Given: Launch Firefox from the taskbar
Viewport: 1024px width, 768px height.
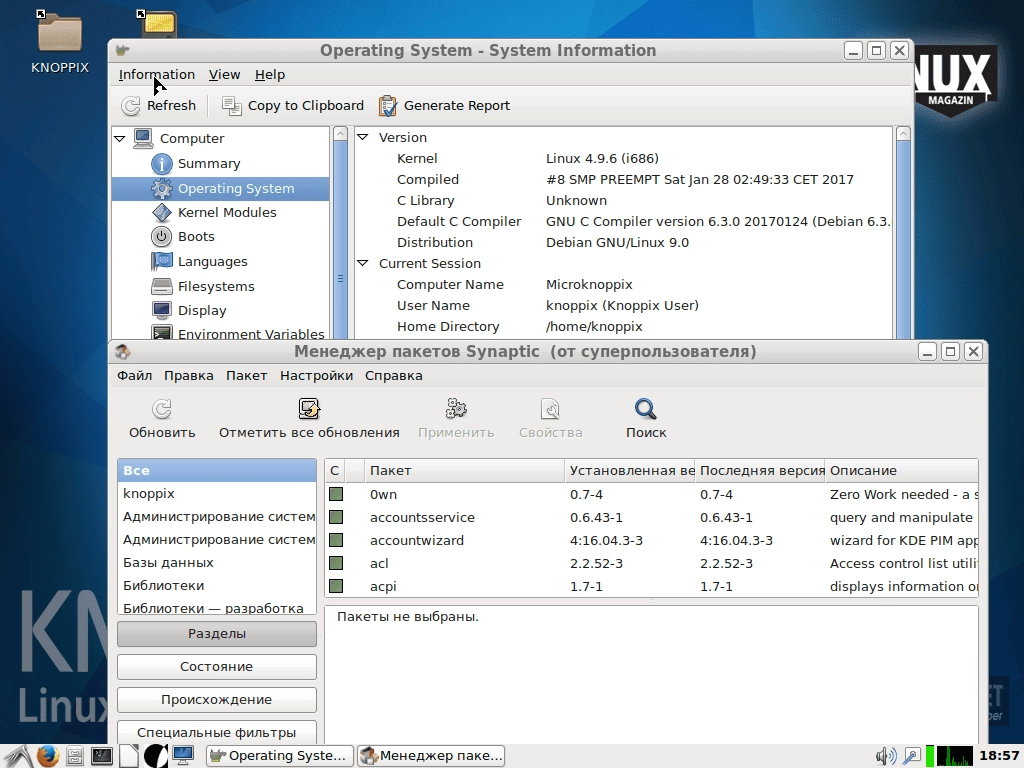Looking at the screenshot, I should pyautogui.click(x=48, y=756).
